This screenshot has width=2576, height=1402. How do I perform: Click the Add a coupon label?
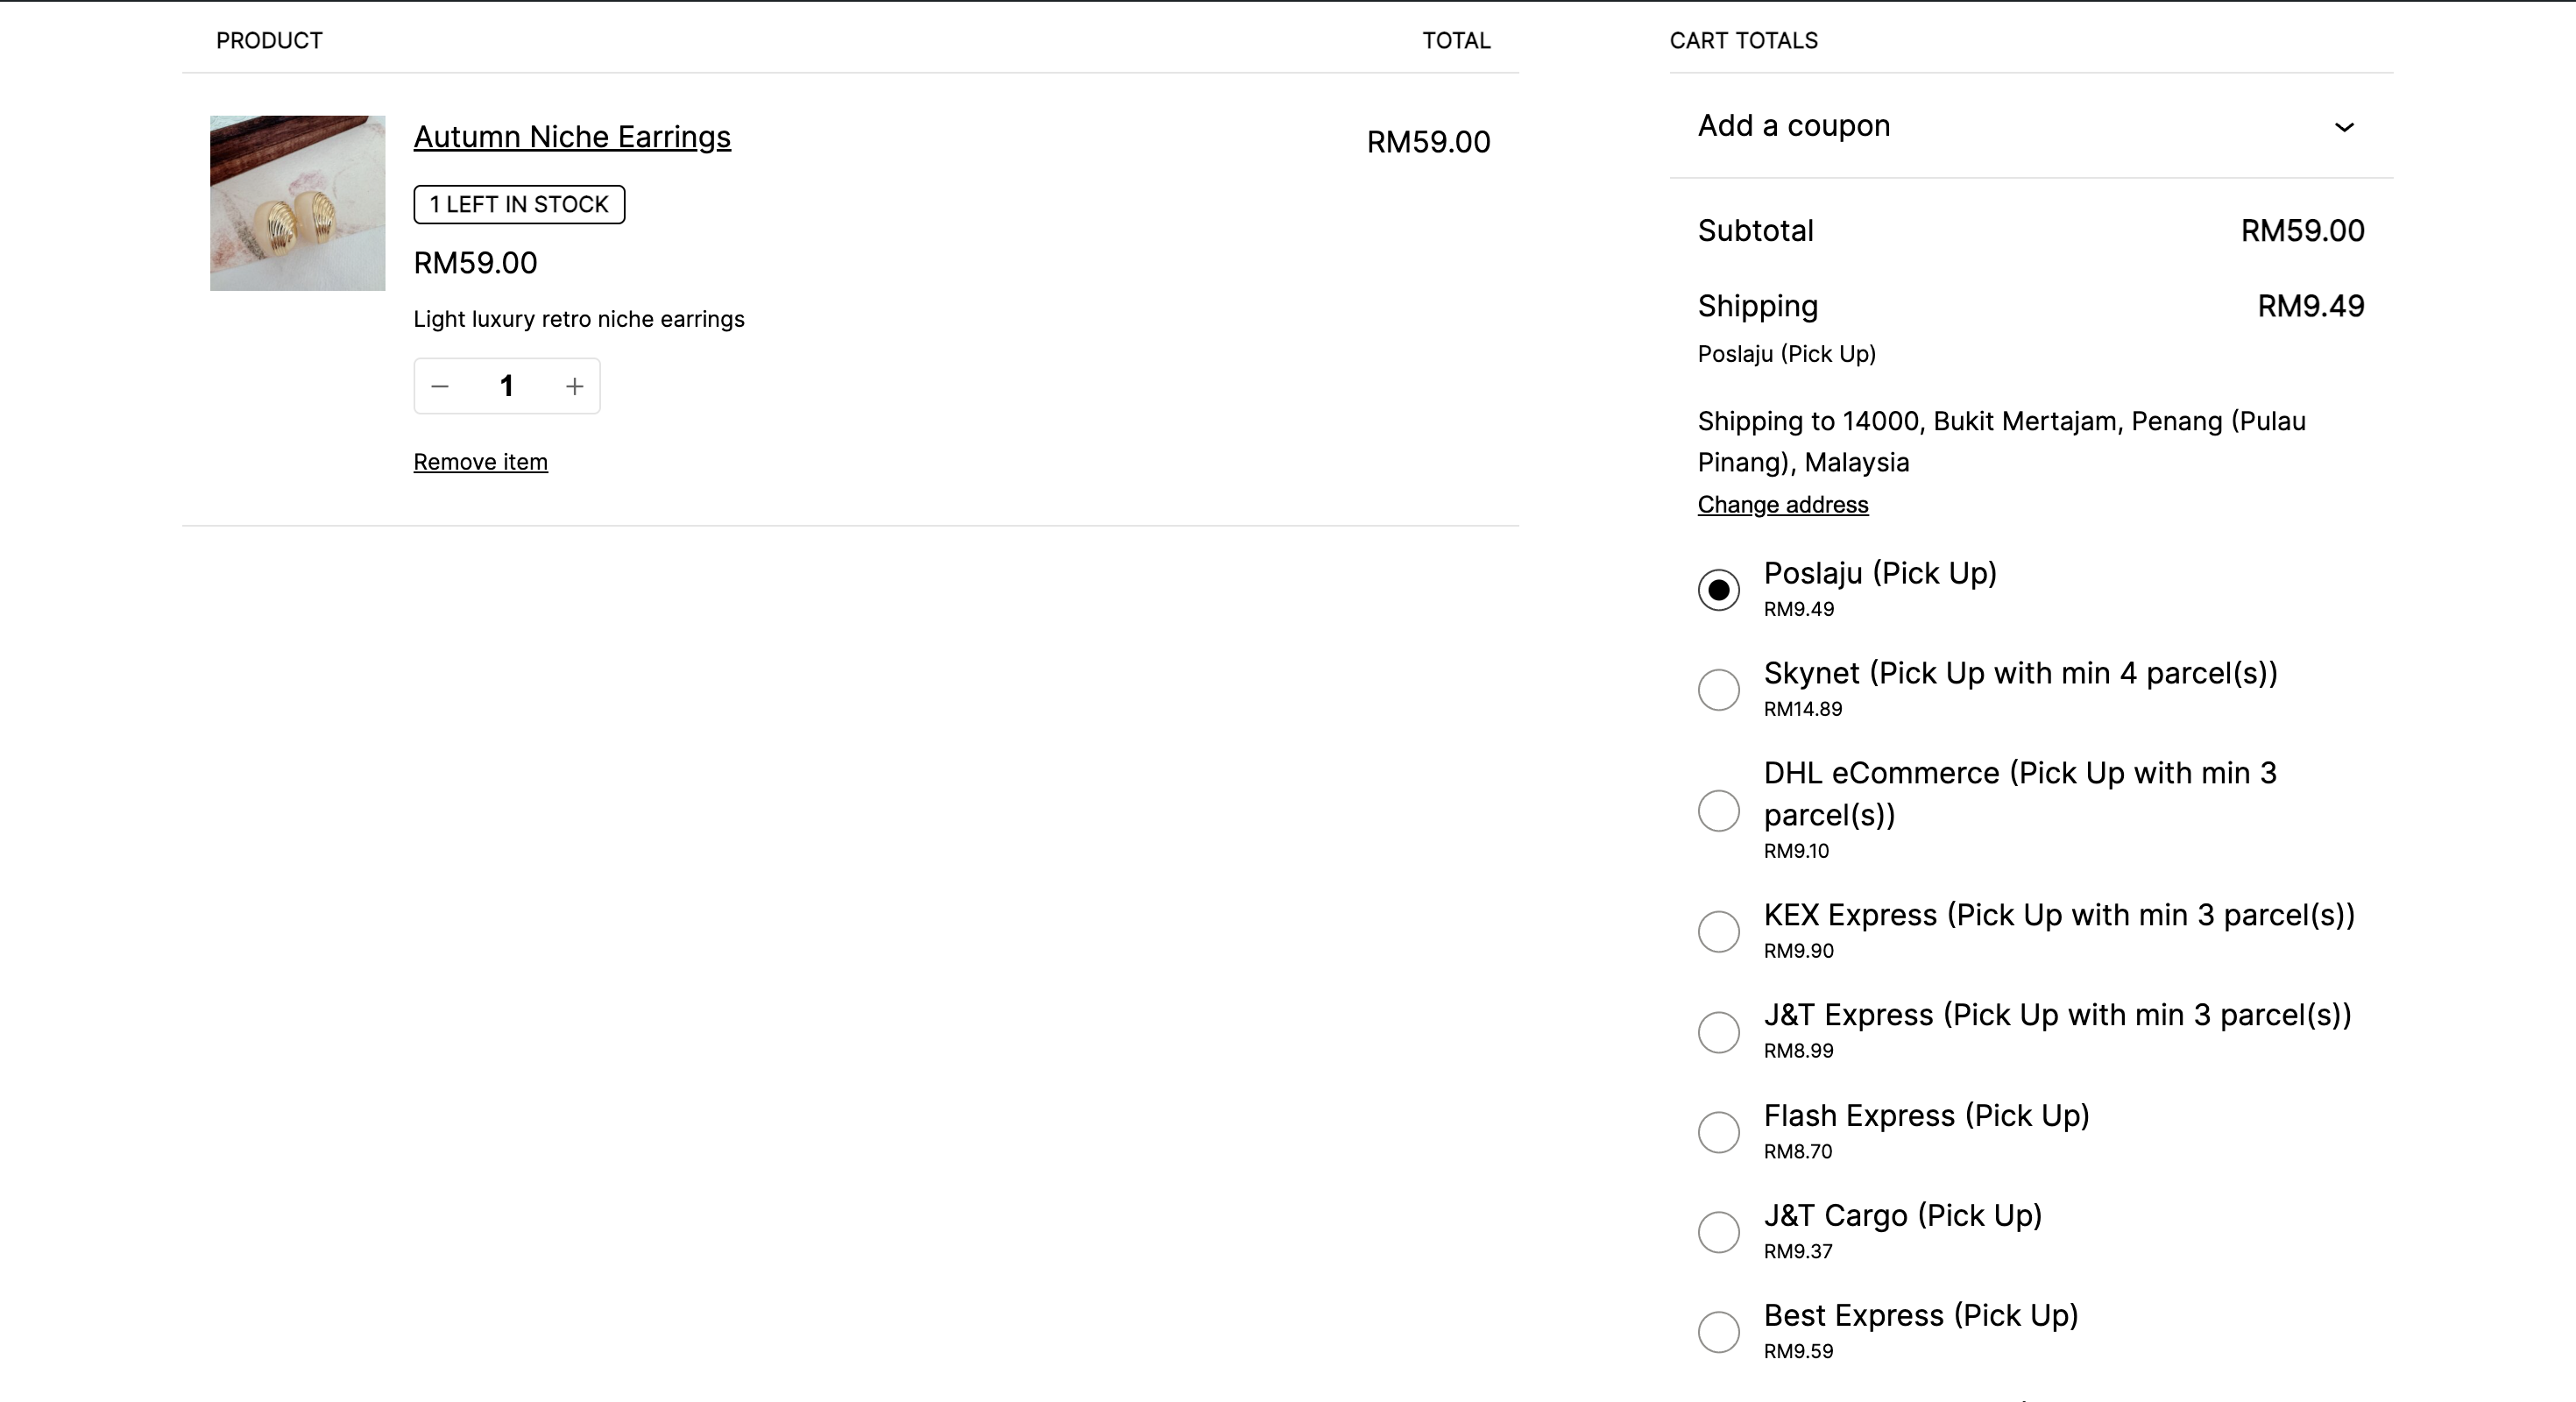[x=1793, y=126]
